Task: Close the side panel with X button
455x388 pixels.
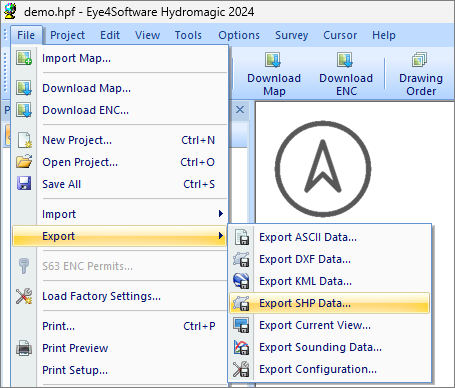Action: point(240,110)
